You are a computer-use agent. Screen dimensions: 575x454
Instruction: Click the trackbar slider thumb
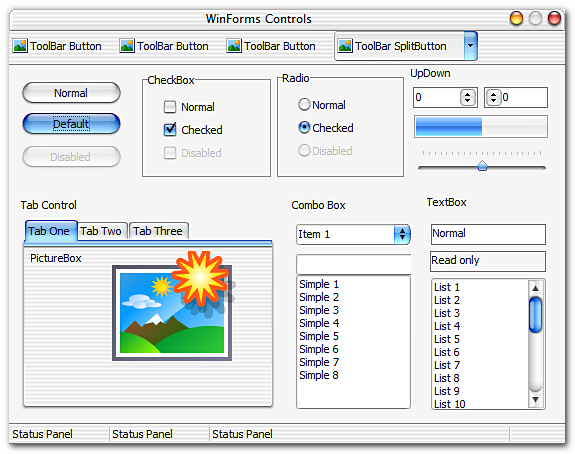482,166
